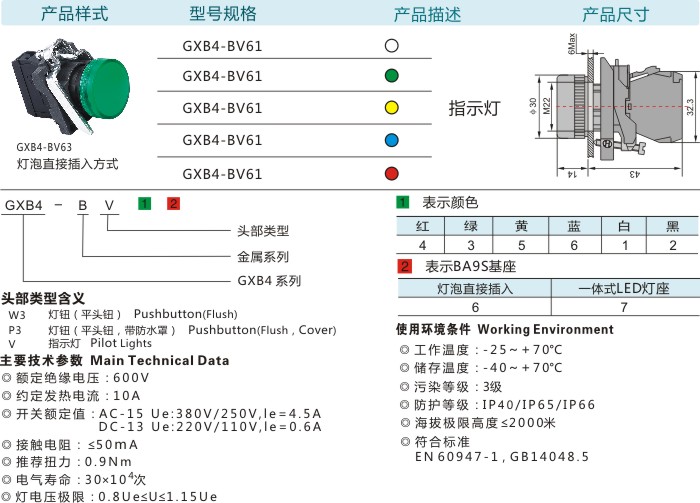This screenshot has height=503, width=700.
Task: Click the 一体式LED灯座 table cell
Action: click(x=623, y=289)
